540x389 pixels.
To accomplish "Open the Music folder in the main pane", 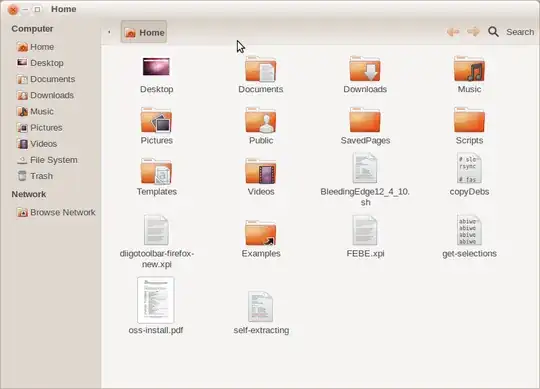I will coord(469,69).
